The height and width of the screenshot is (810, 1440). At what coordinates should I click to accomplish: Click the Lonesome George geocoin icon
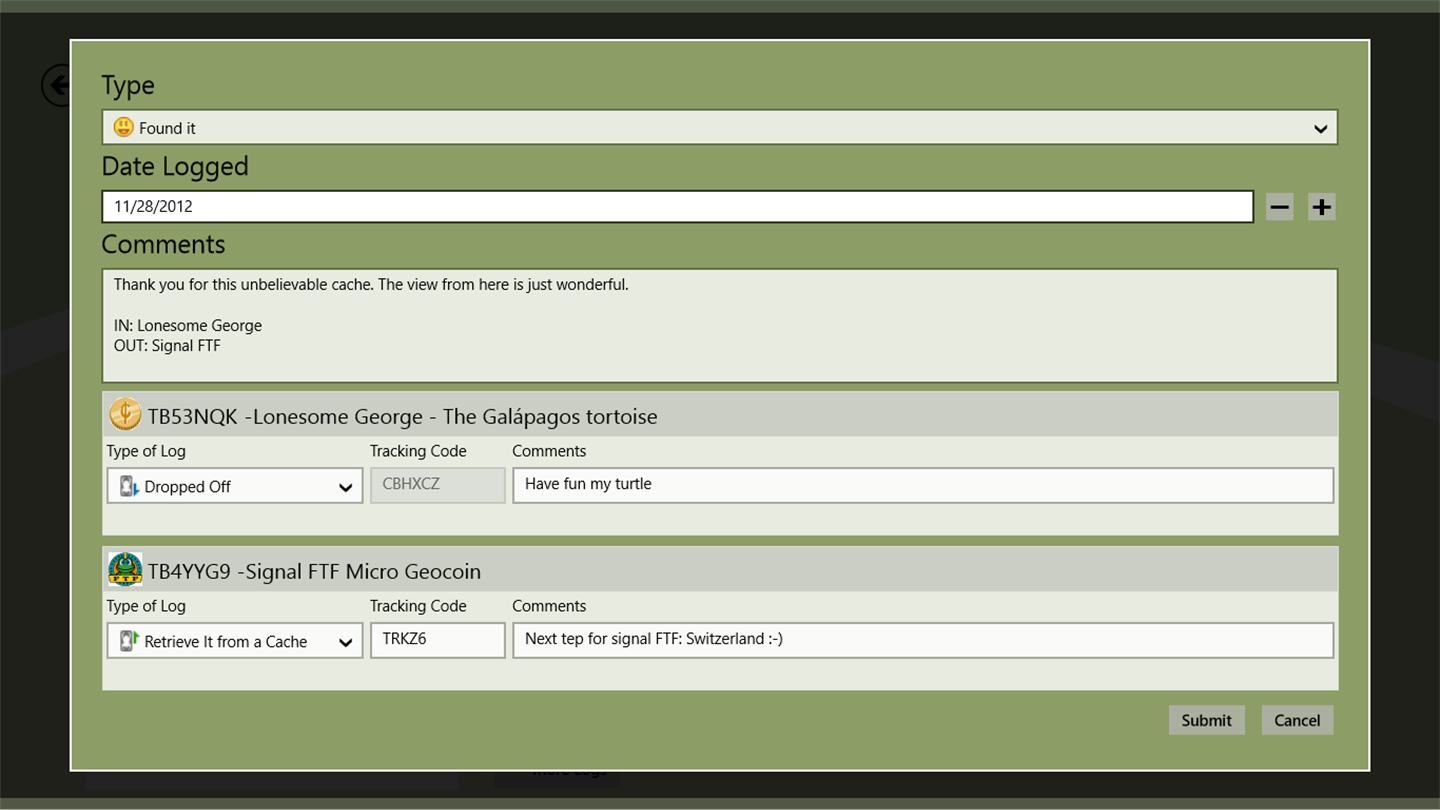coord(125,414)
